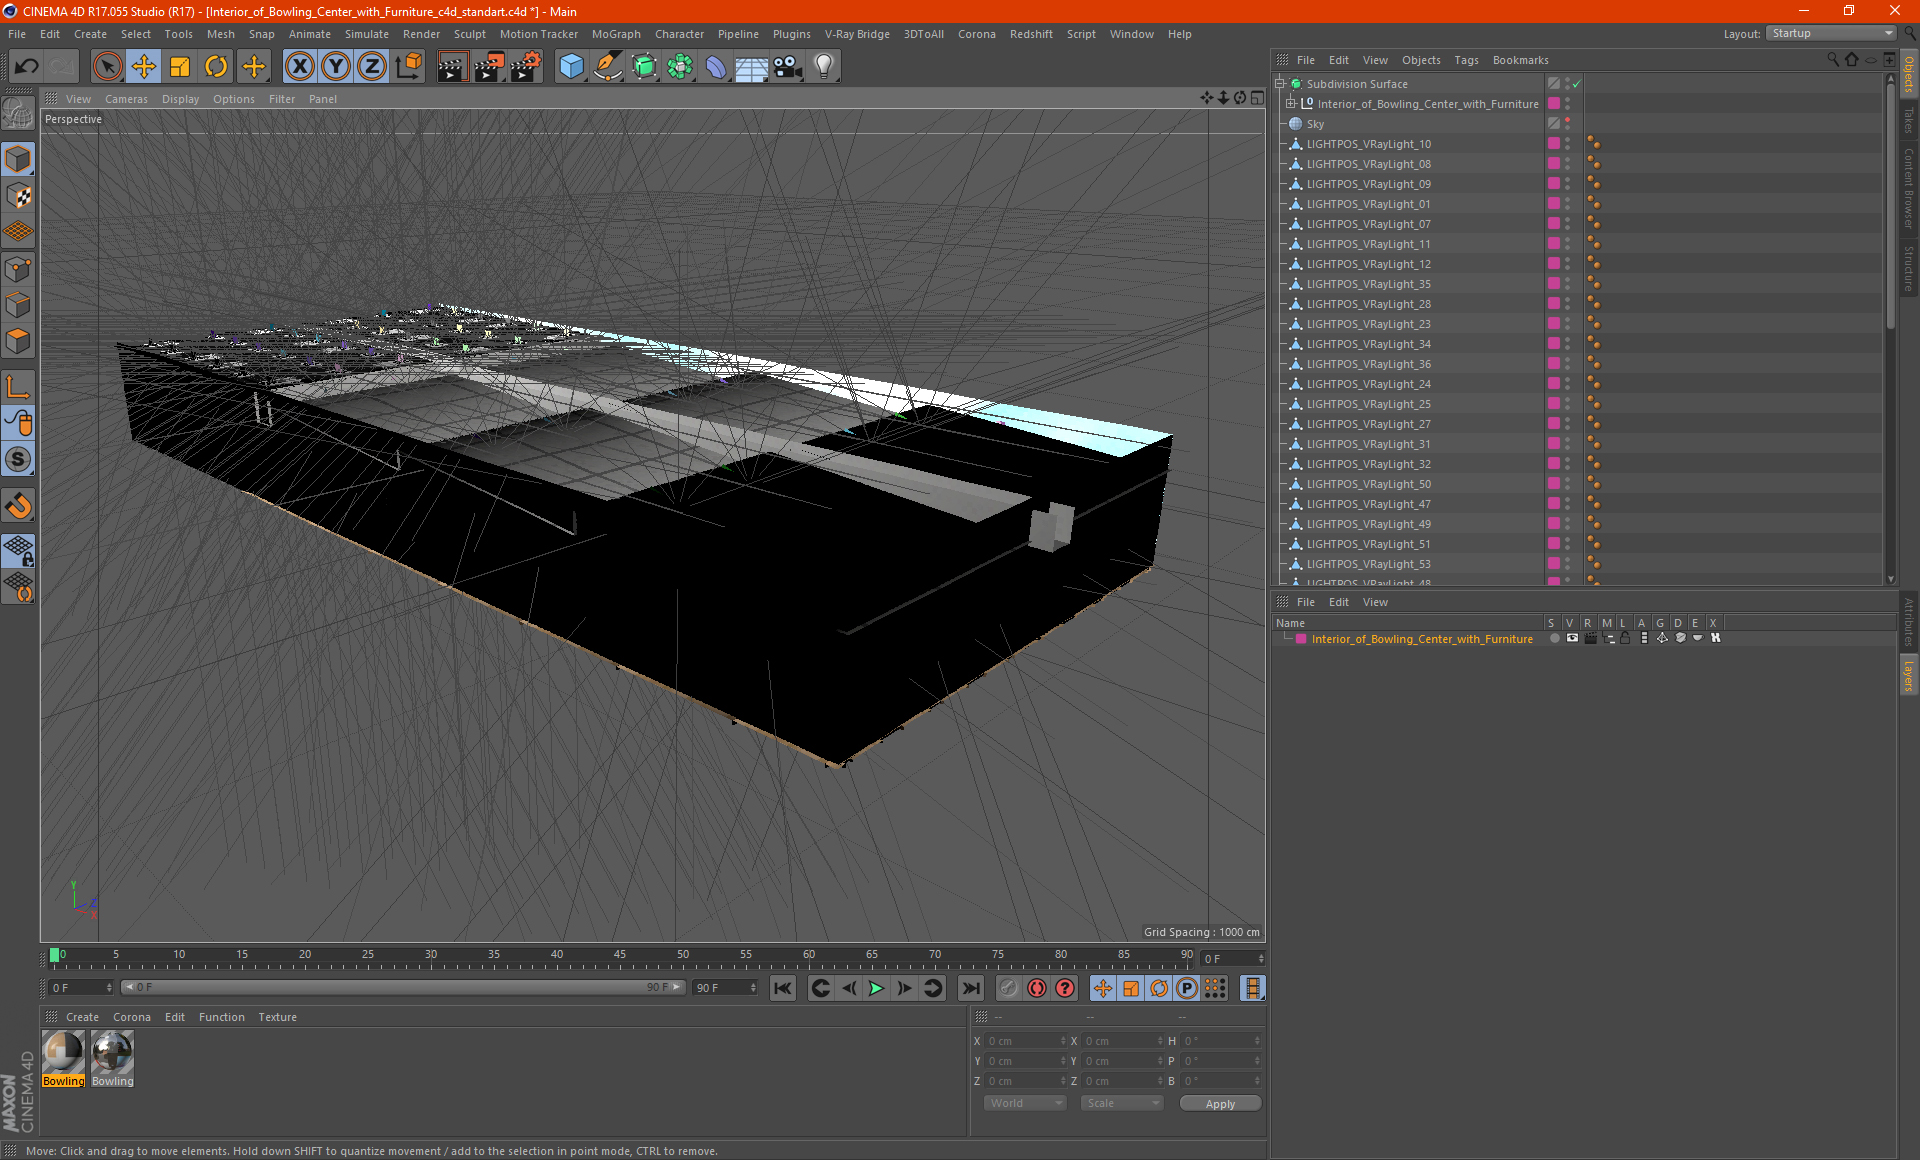Screen dimensions: 1920x1160
Task: Select Points mode icon
Action: [18, 269]
